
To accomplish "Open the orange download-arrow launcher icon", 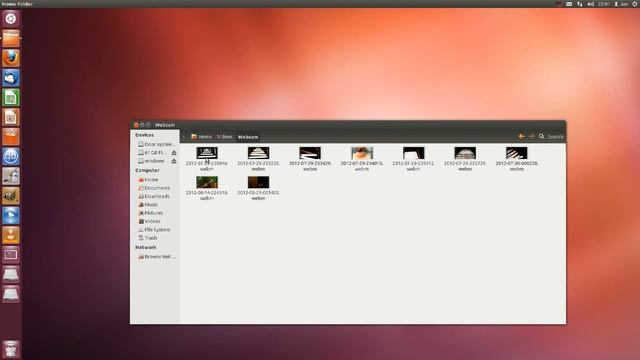I will [x=11, y=235].
